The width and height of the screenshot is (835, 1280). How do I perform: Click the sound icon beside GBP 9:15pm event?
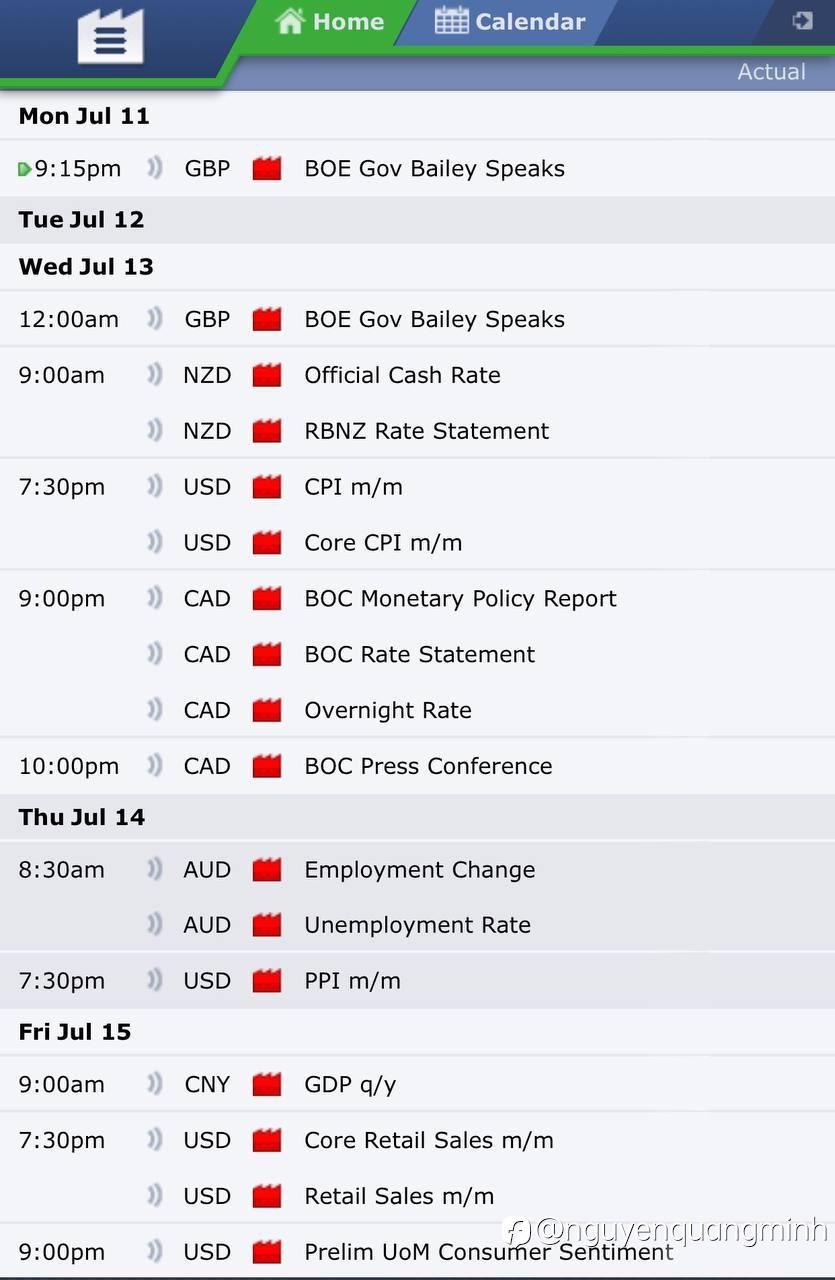point(154,168)
